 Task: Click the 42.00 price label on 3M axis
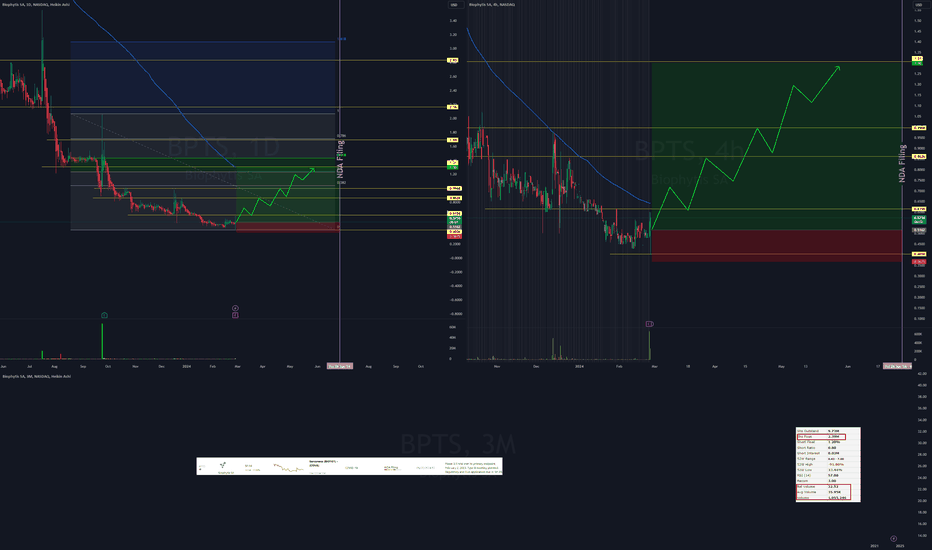[x=922, y=373]
